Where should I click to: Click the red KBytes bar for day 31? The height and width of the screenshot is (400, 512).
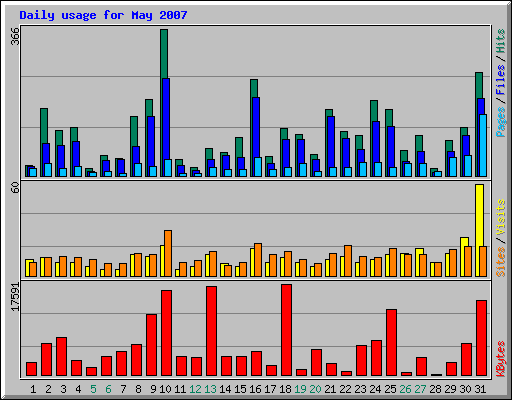click(x=481, y=338)
